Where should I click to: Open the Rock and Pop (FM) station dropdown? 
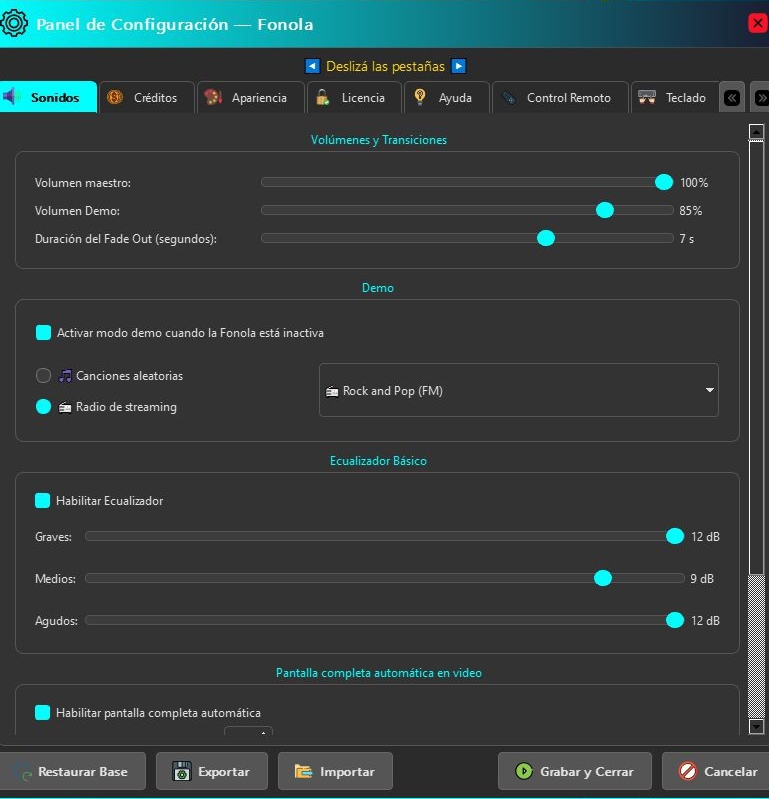(x=519, y=390)
